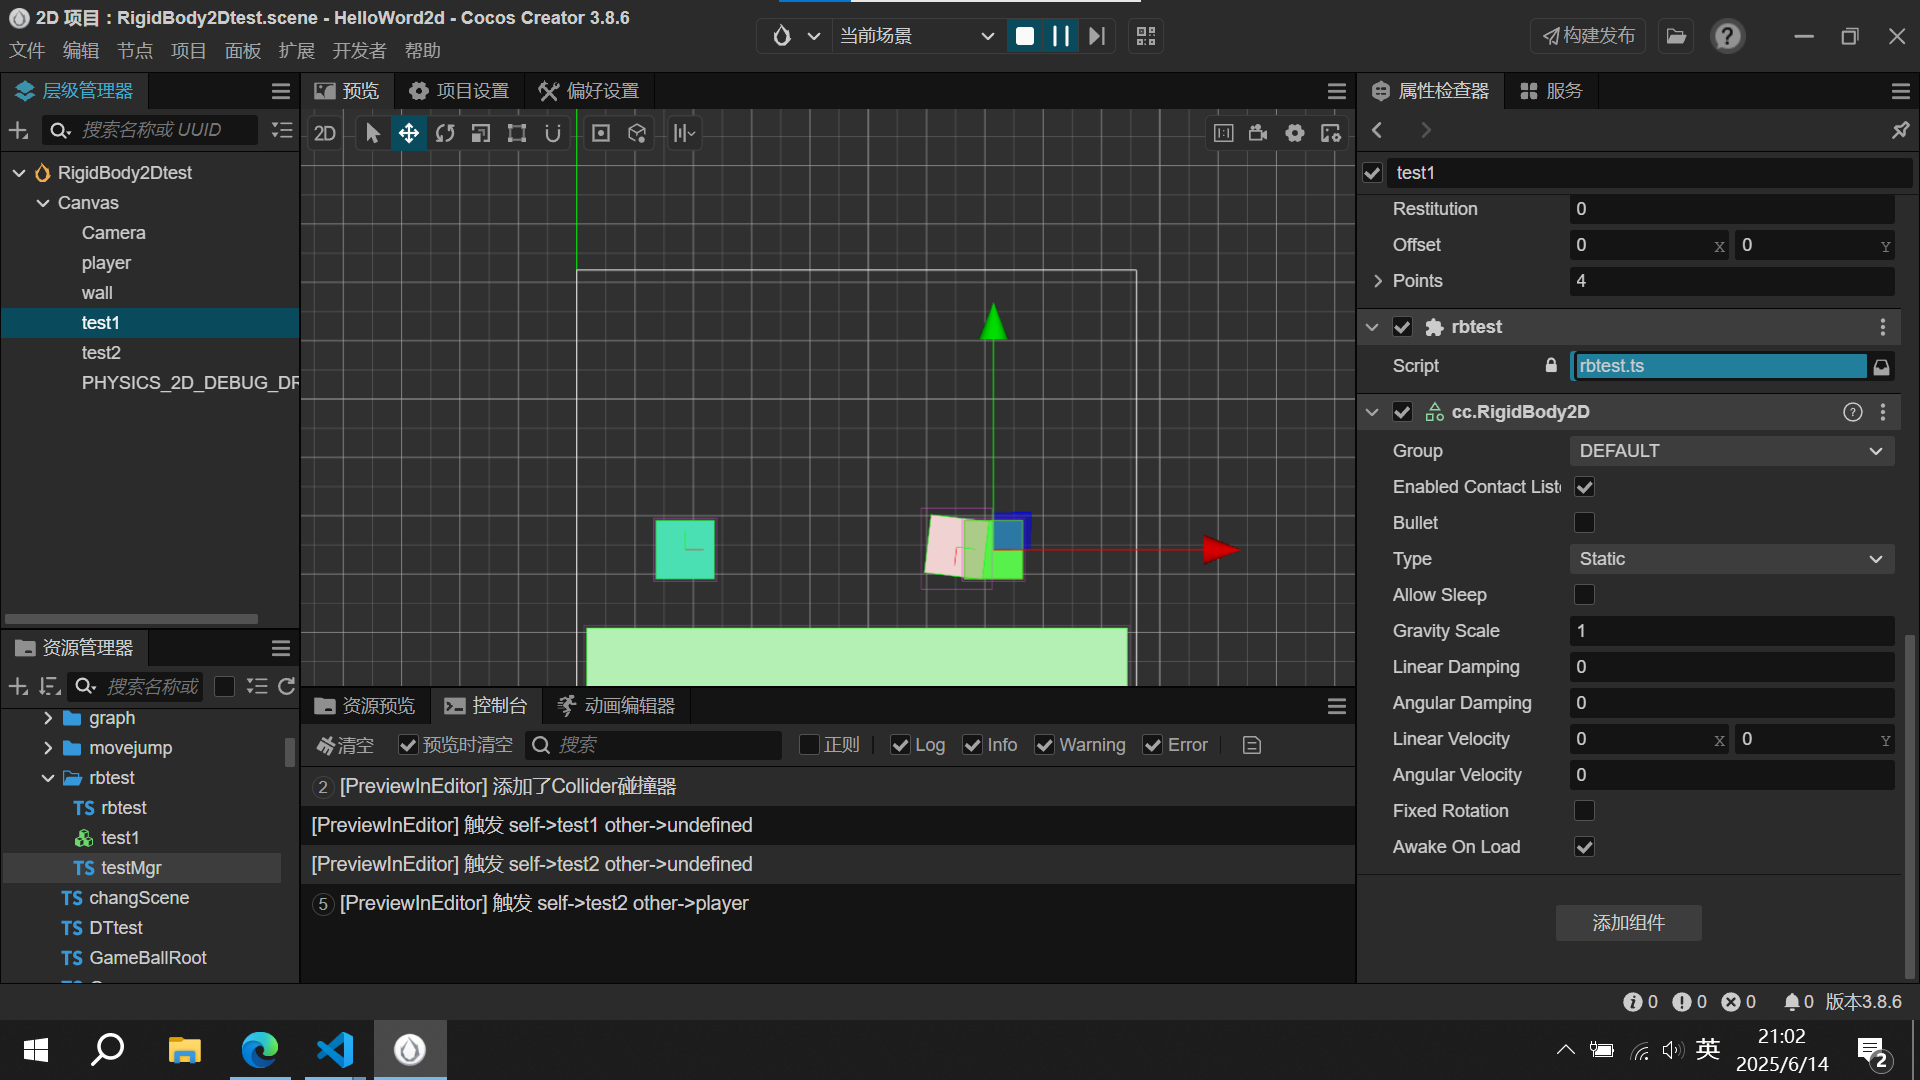Open the rbtest component options menu

tap(1882, 327)
